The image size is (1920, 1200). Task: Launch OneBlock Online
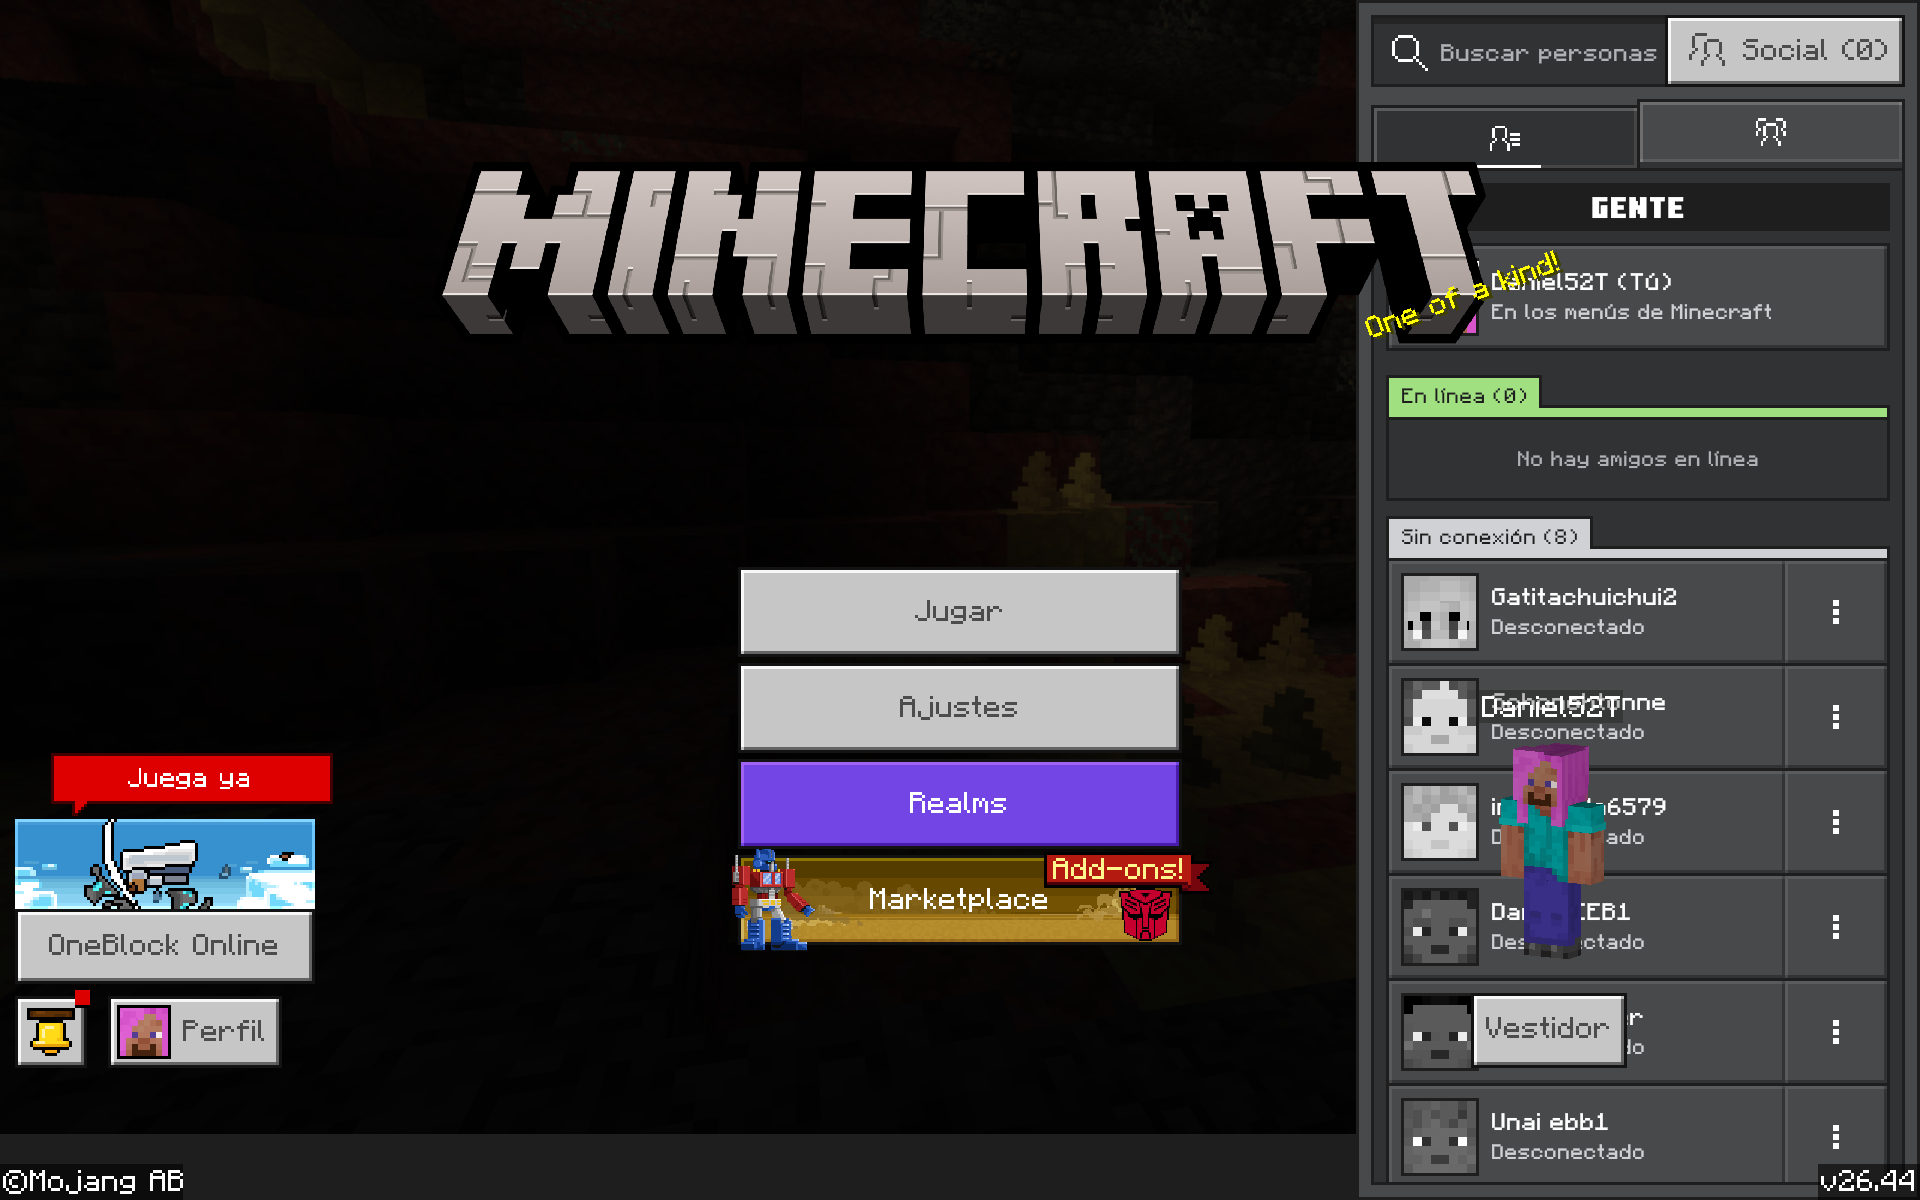[164, 945]
